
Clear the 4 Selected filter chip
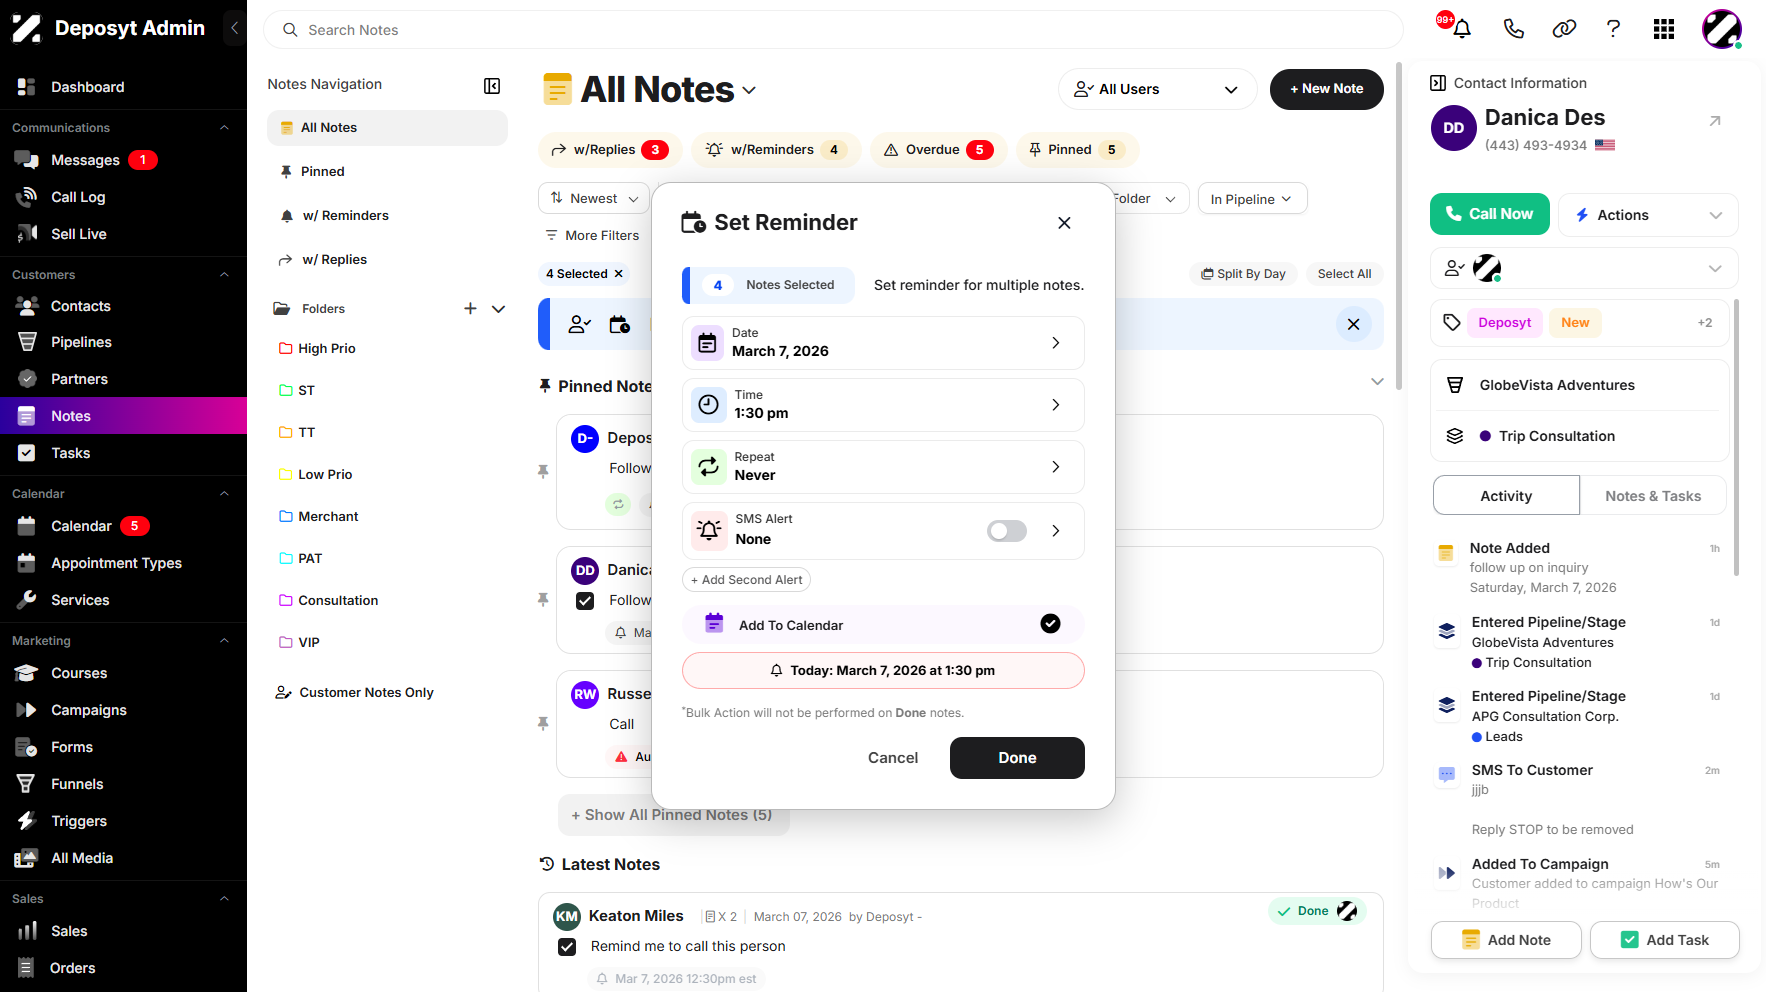(x=618, y=274)
